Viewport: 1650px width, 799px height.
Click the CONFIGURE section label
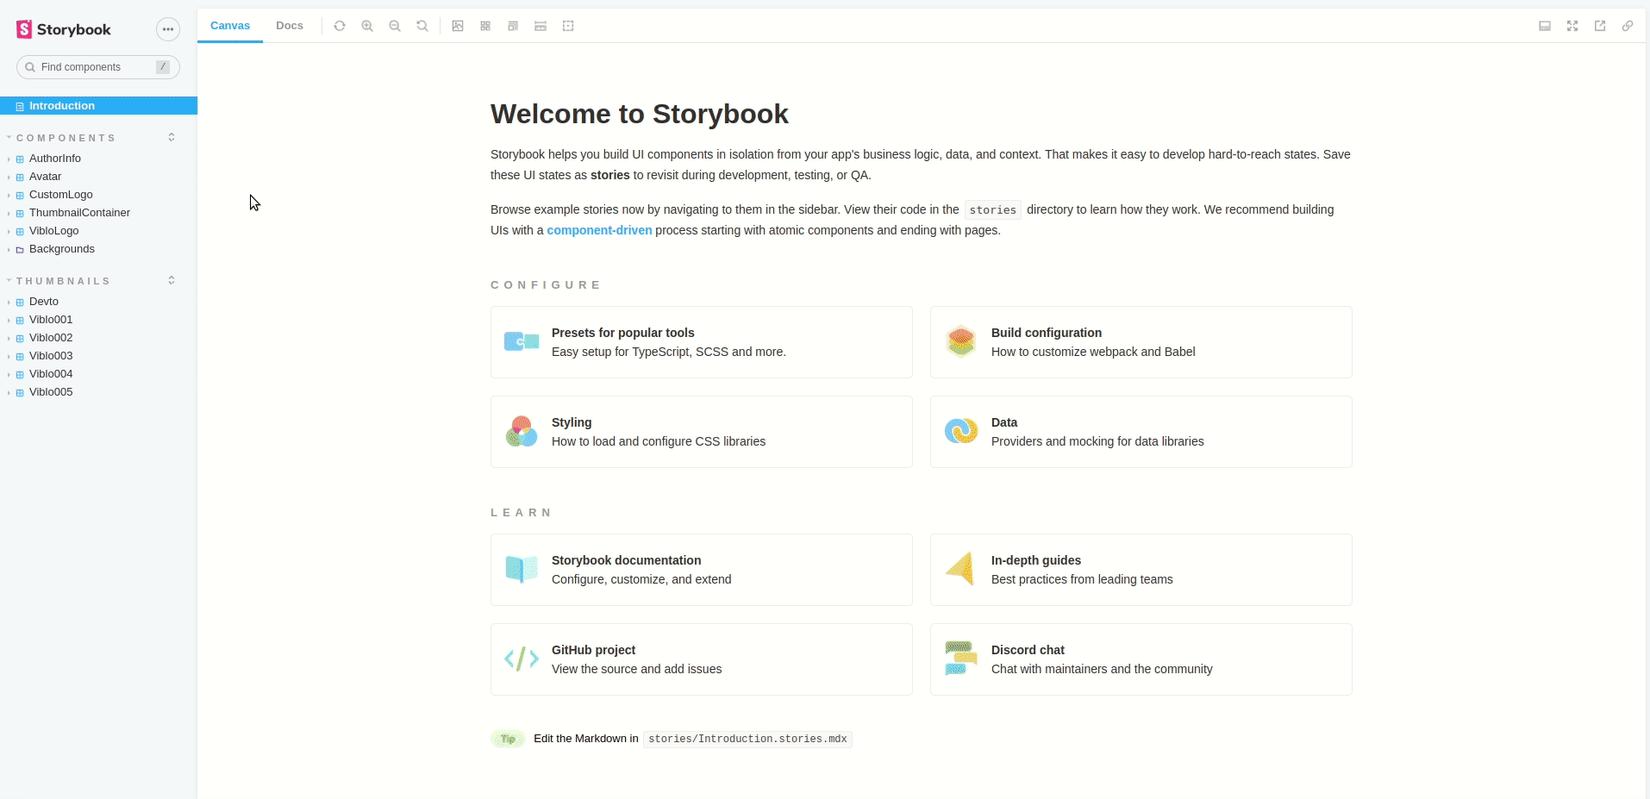pos(546,285)
